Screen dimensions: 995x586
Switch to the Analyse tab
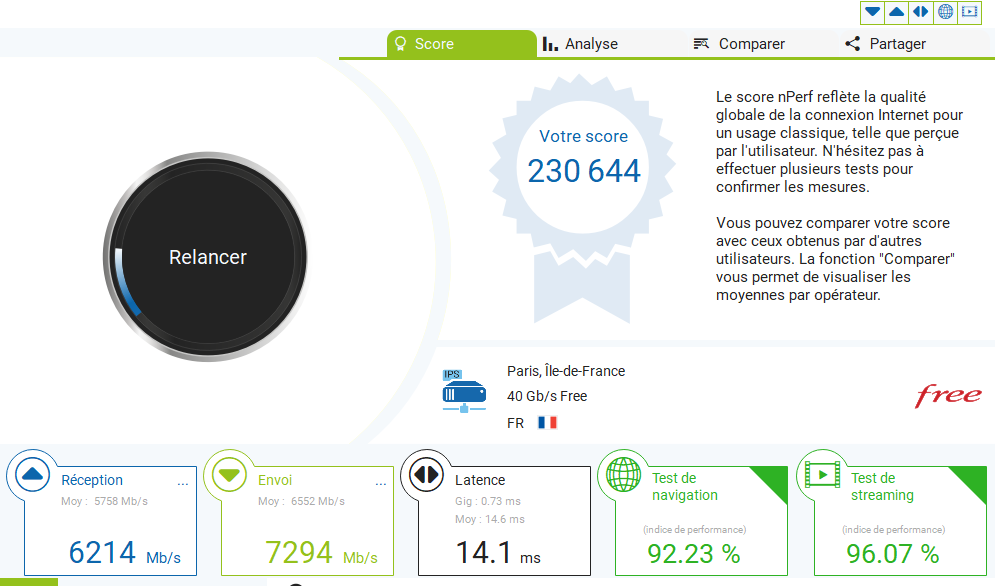point(581,44)
